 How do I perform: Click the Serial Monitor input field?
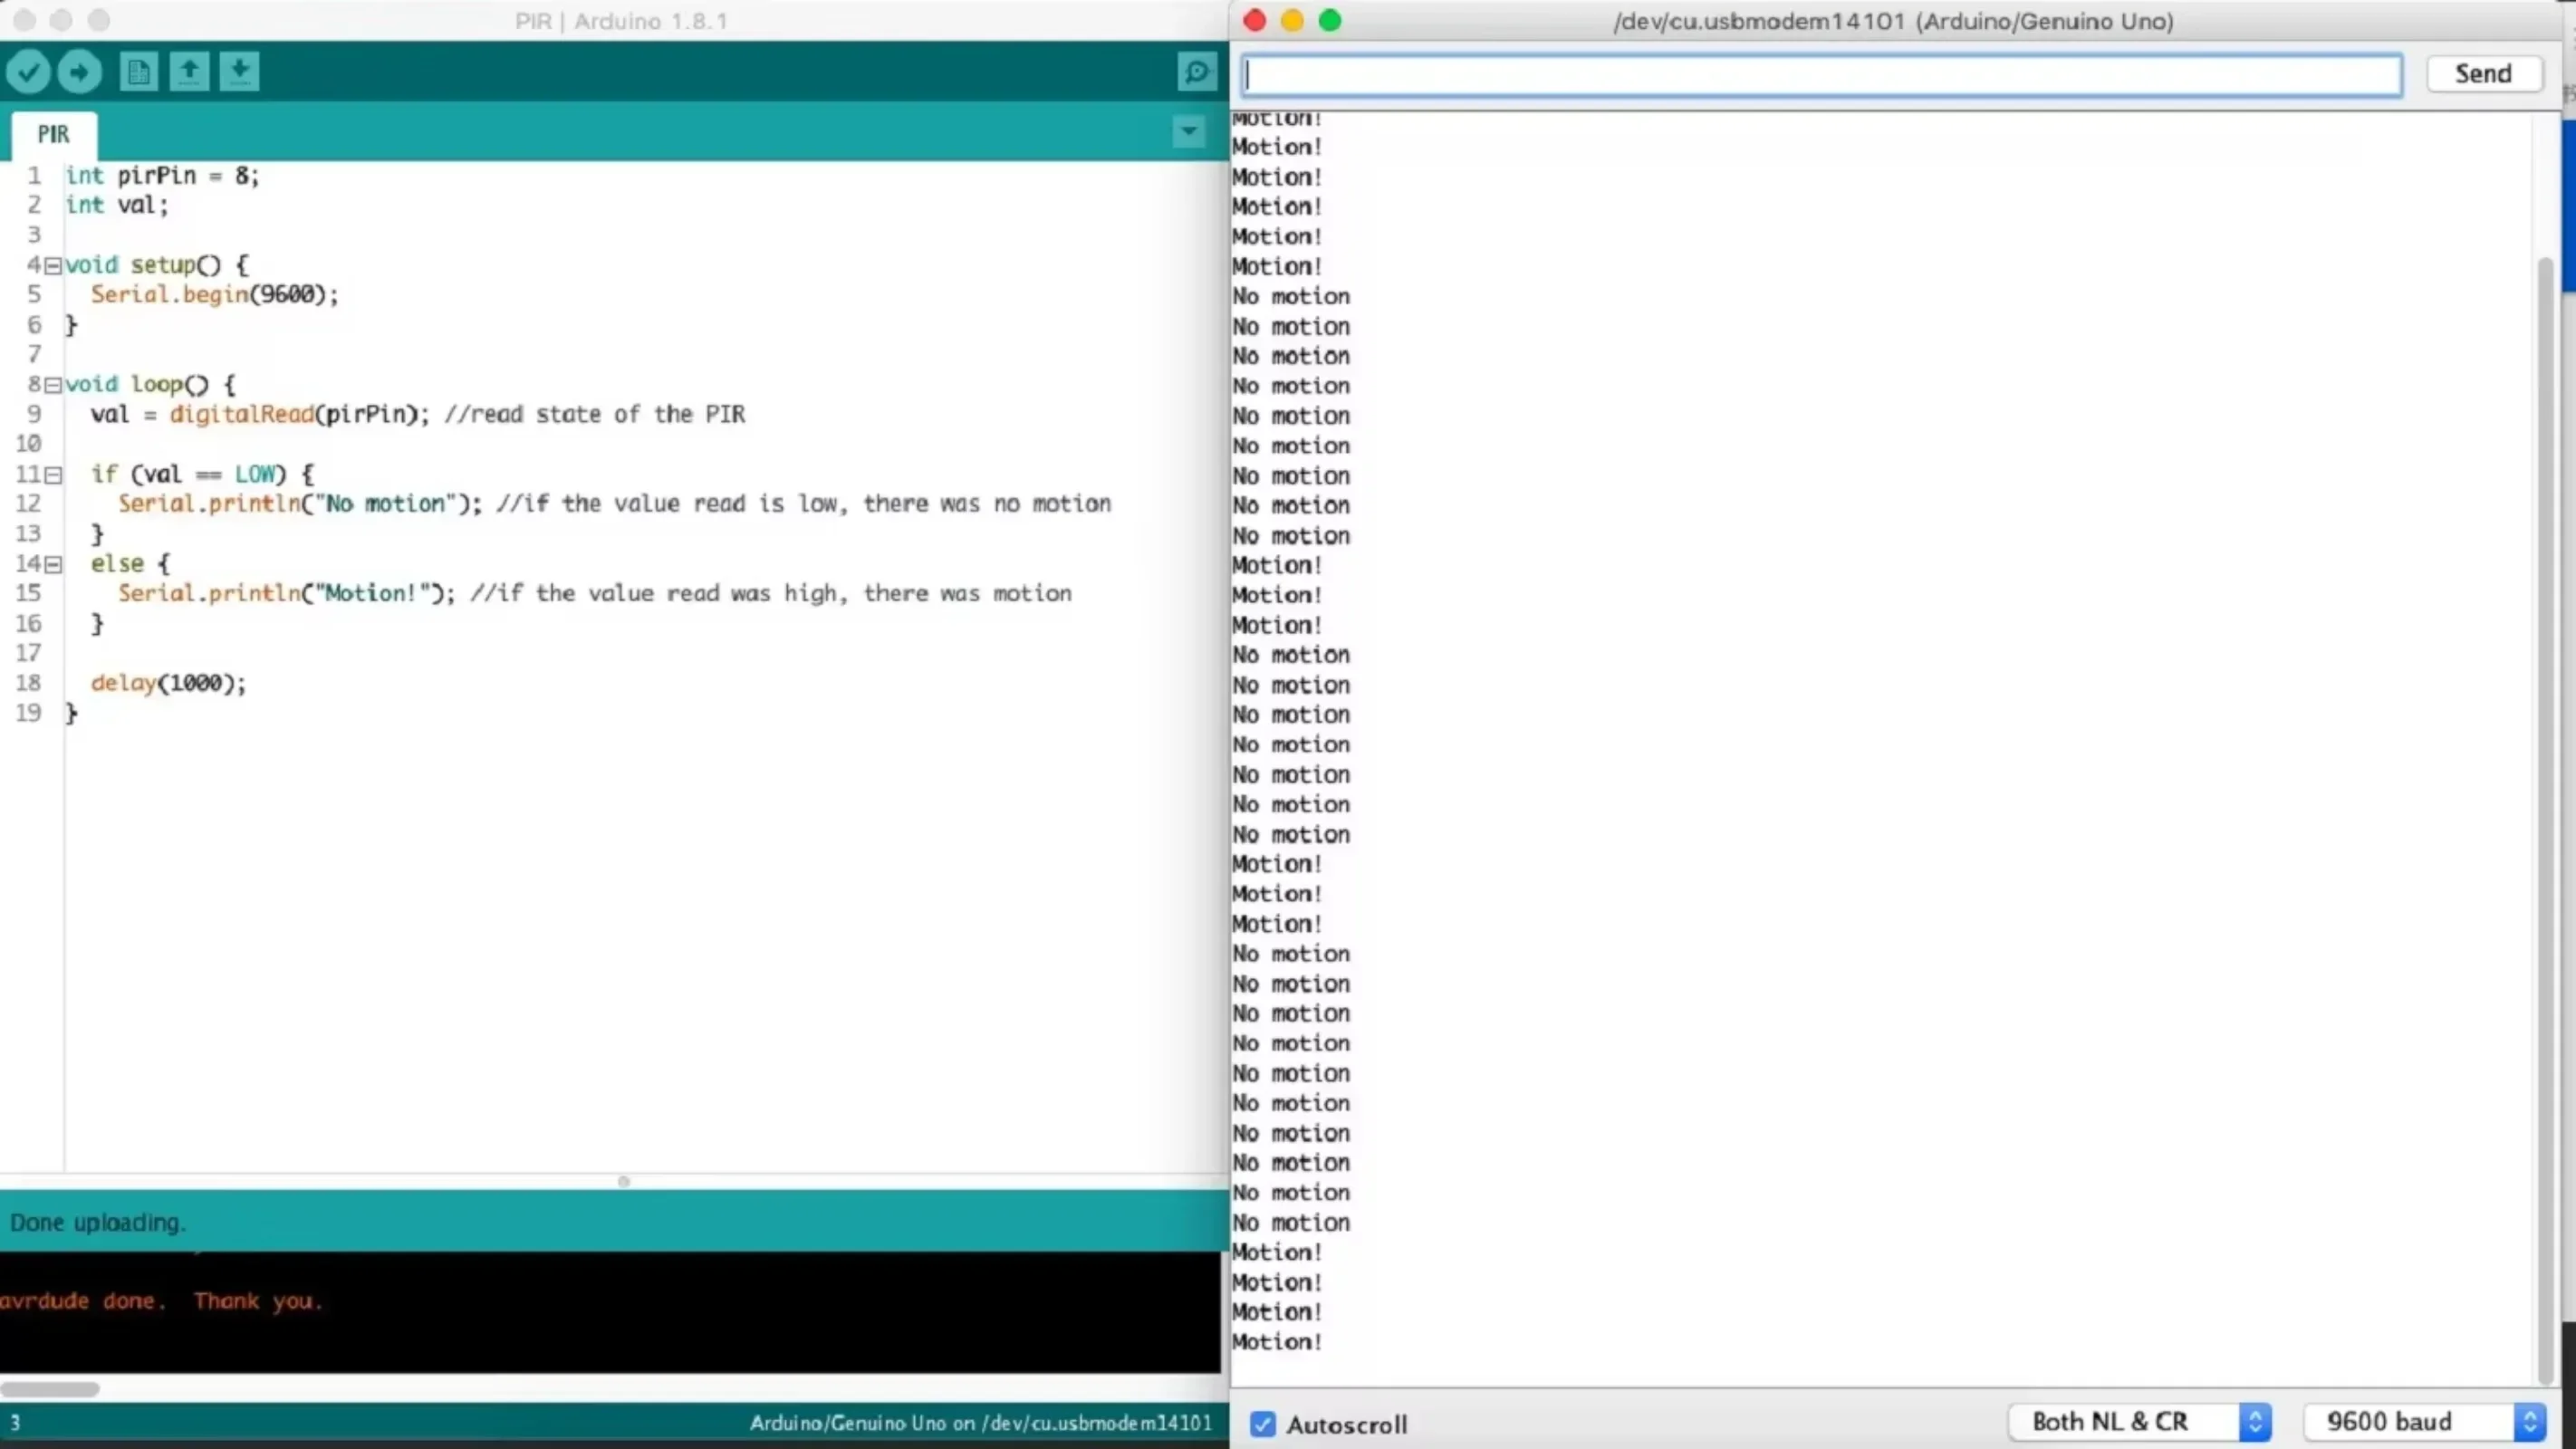click(x=1822, y=72)
